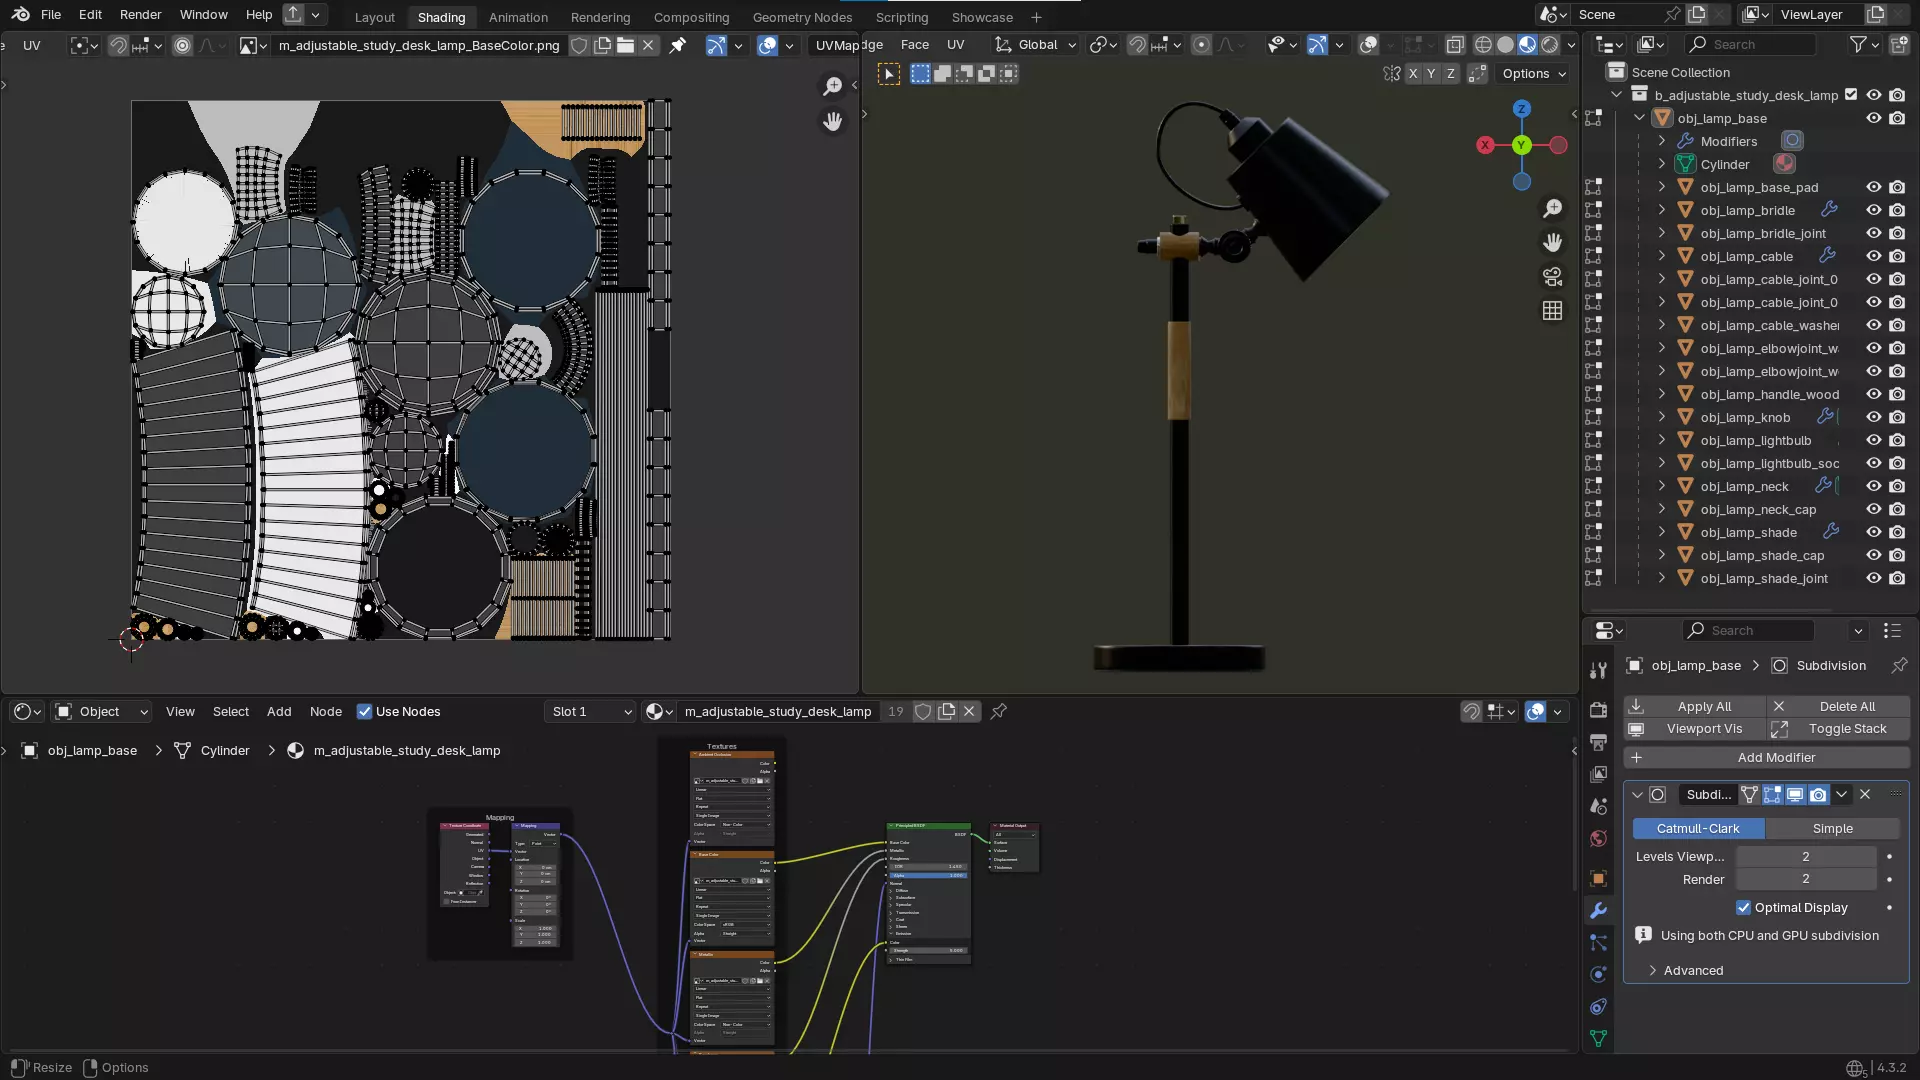The height and width of the screenshot is (1080, 1920).
Task: Open the Particles properties tab icon
Action: (x=1598, y=943)
